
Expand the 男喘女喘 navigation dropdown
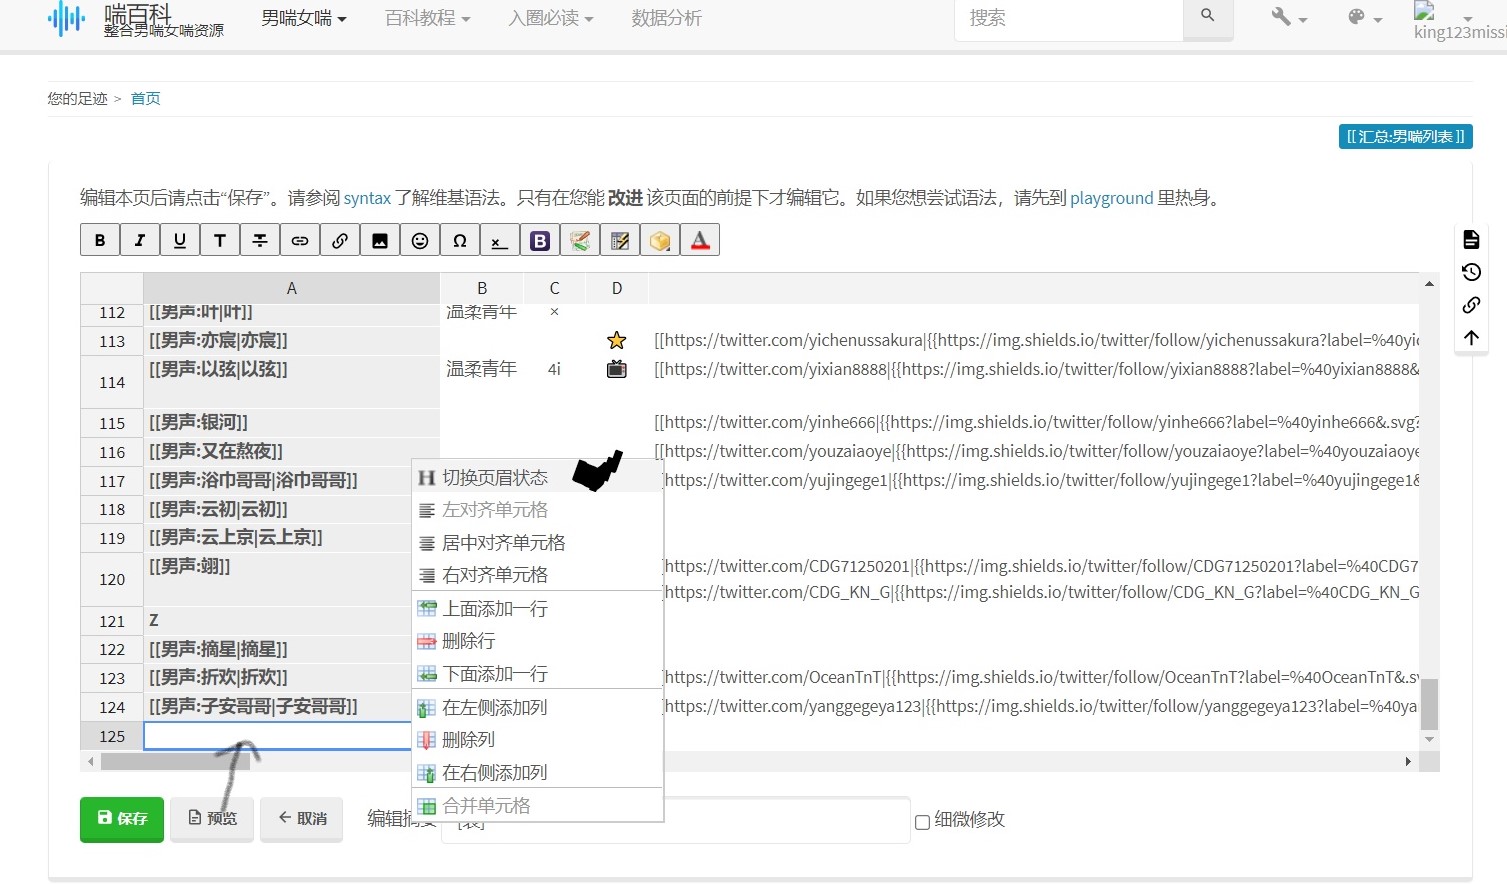303,18
